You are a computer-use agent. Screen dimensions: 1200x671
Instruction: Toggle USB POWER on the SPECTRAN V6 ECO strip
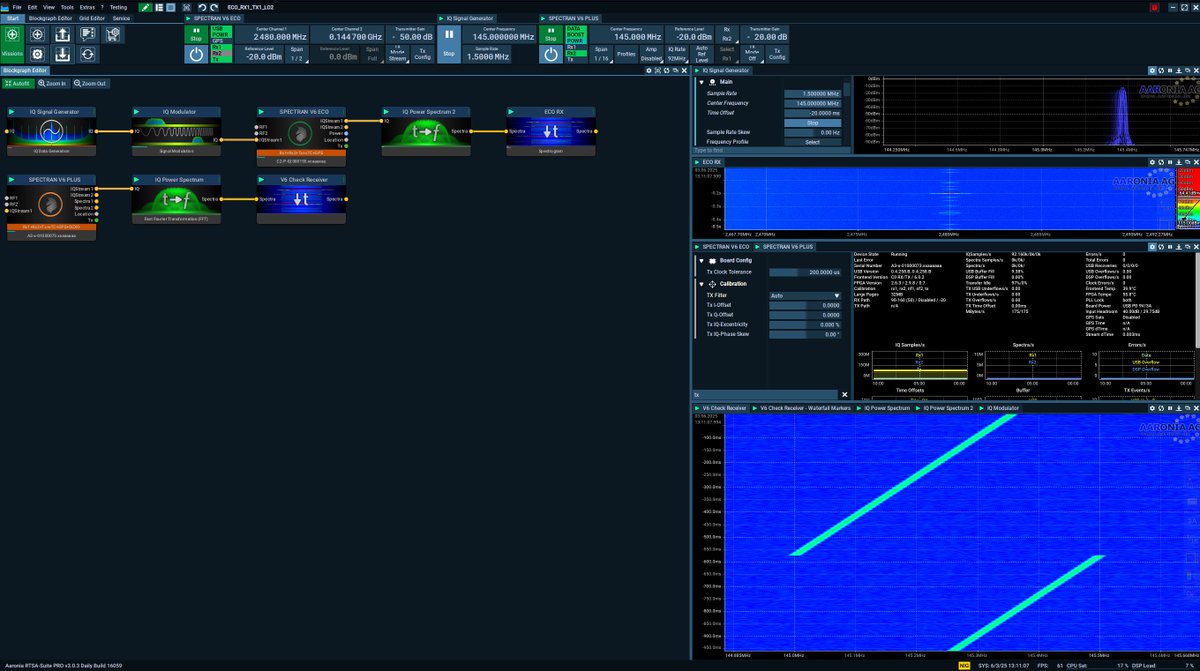pyautogui.click(x=221, y=32)
